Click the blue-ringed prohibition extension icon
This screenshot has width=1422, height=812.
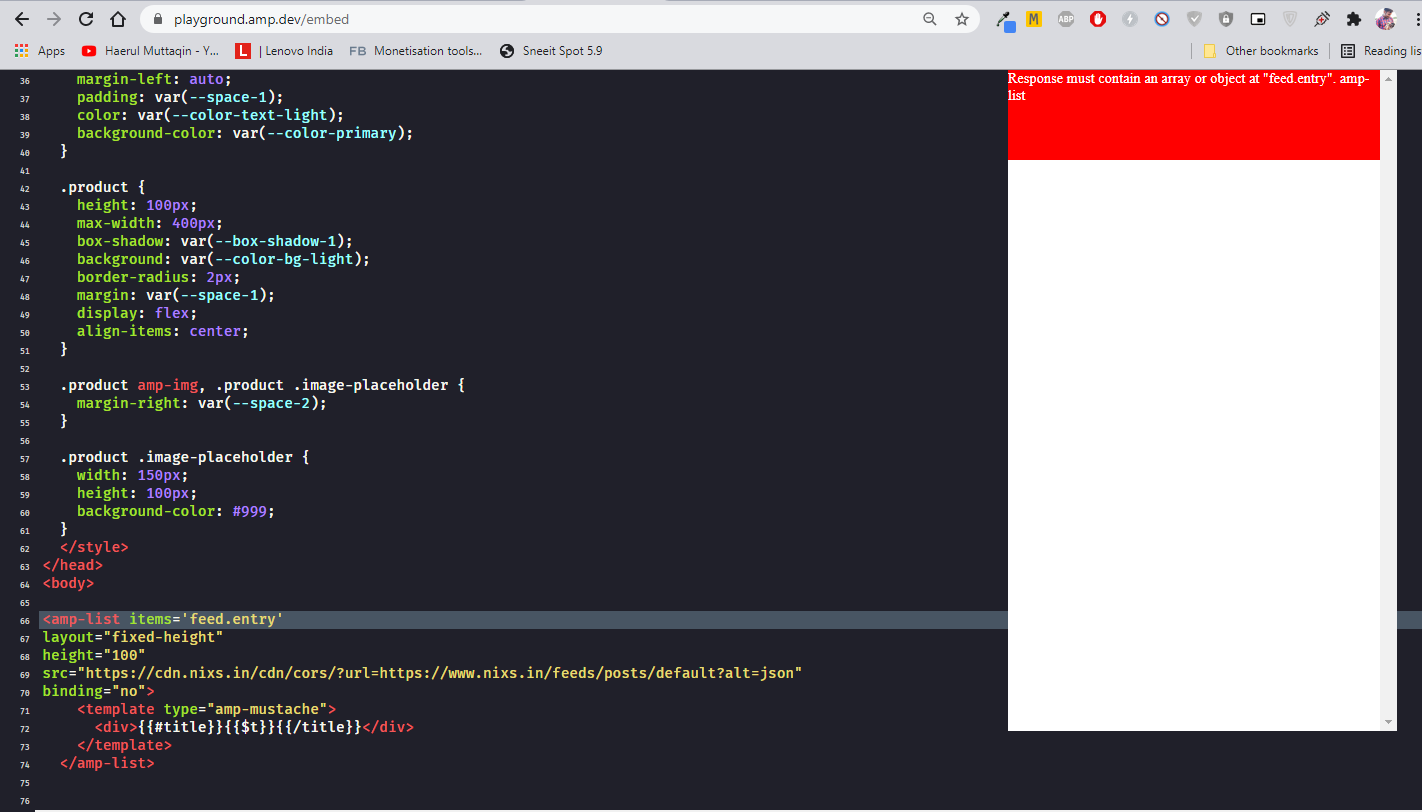1162,19
